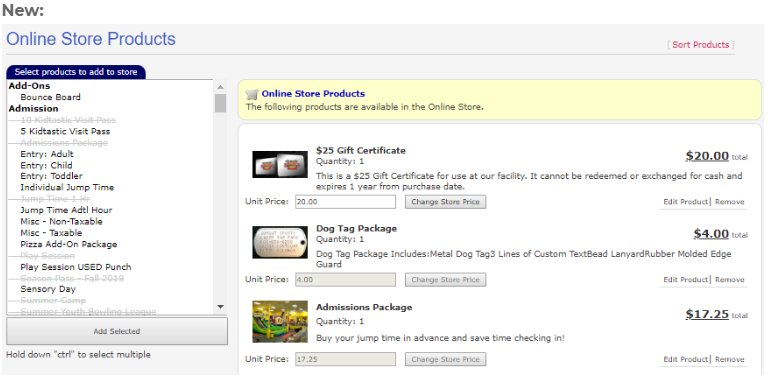
Task: Select Jump Time Adtl Hour in list
Action: coord(66,210)
